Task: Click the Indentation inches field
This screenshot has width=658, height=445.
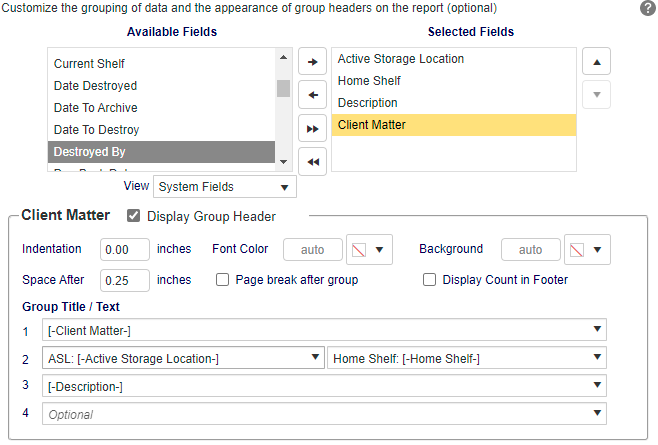Action: pos(125,249)
